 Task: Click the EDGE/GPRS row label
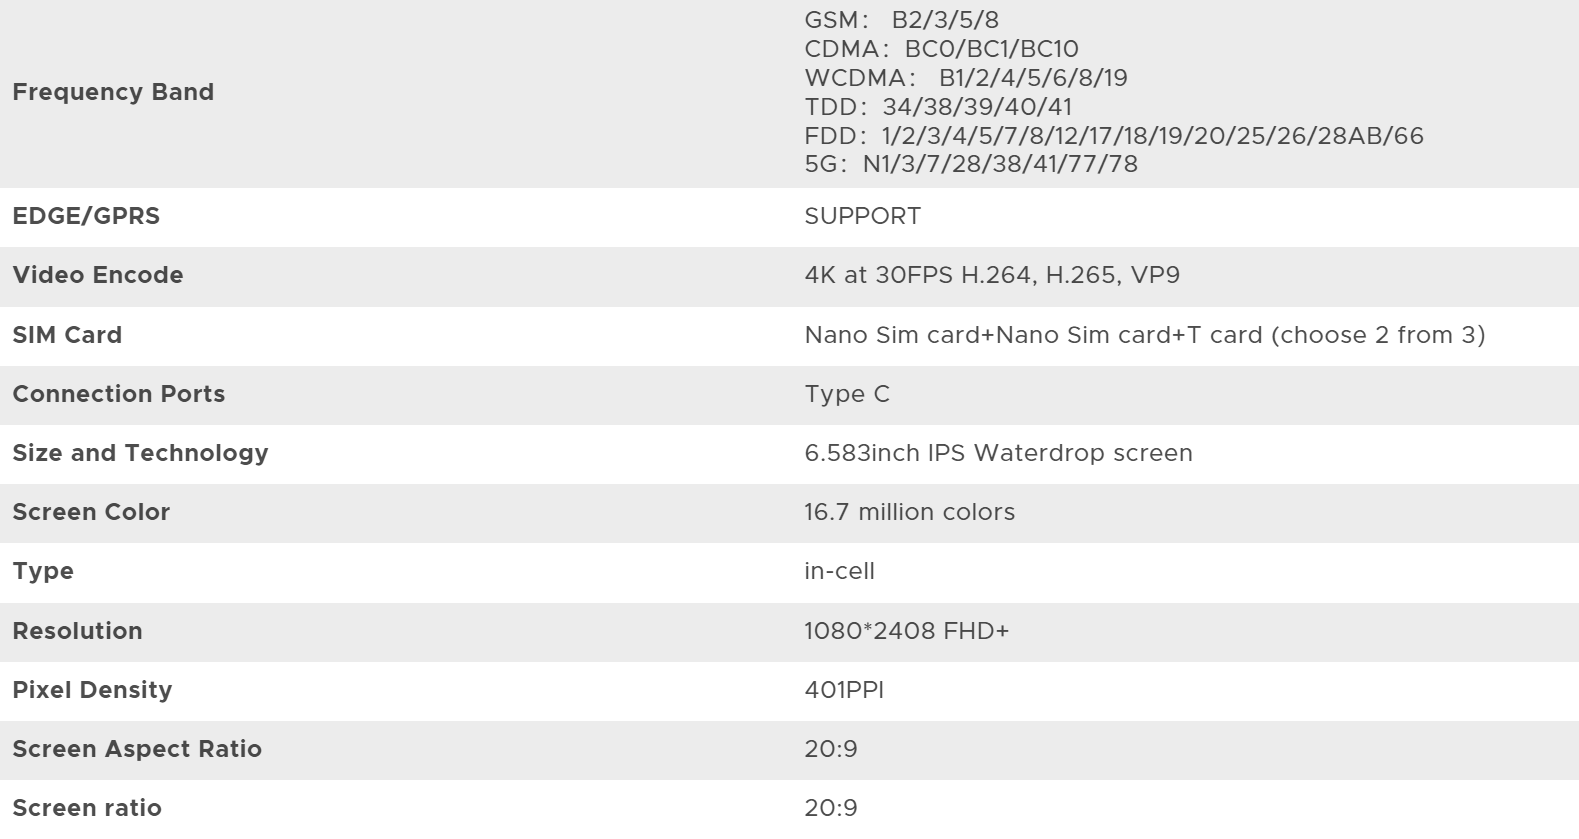[86, 216]
